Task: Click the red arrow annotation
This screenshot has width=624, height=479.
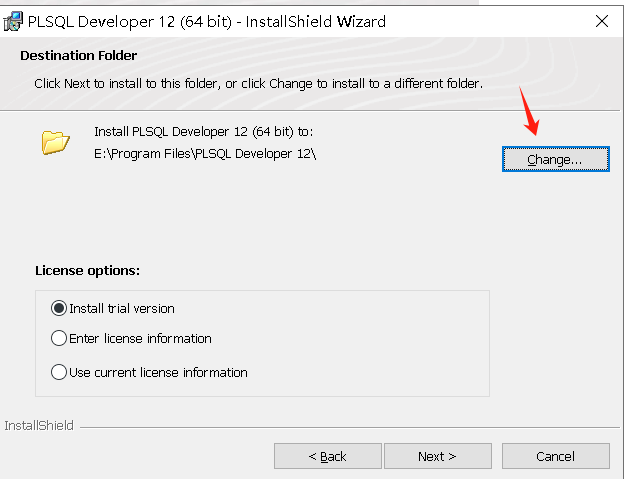Action: click(x=529, y=112)
